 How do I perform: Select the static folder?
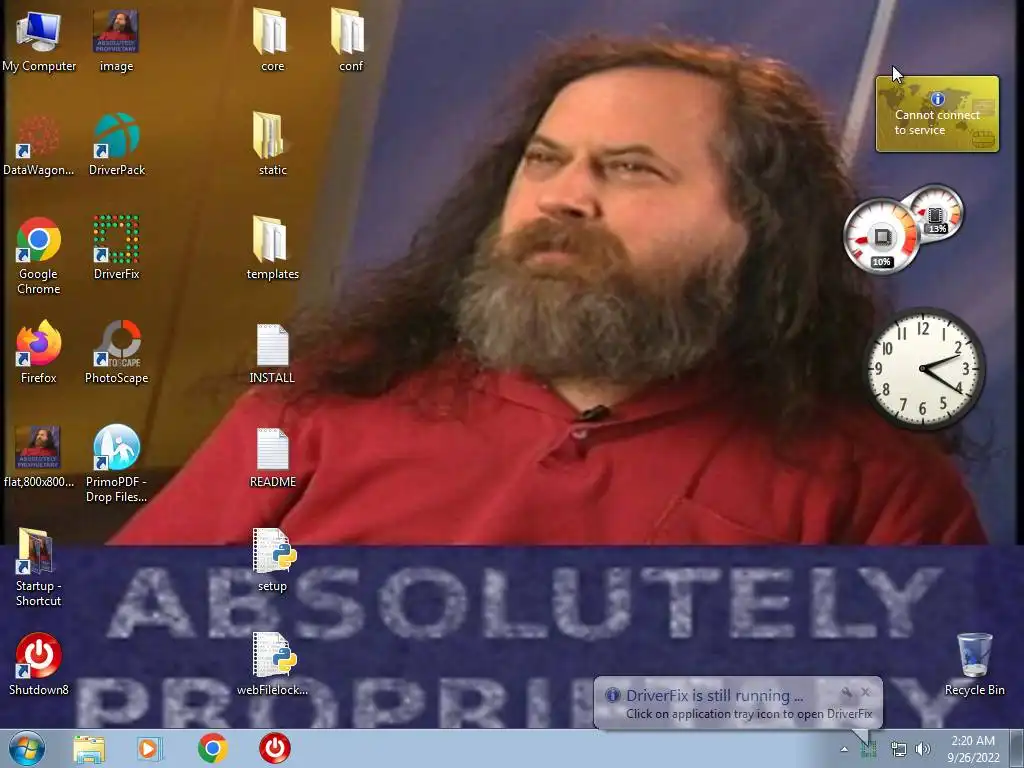[272, 145]
